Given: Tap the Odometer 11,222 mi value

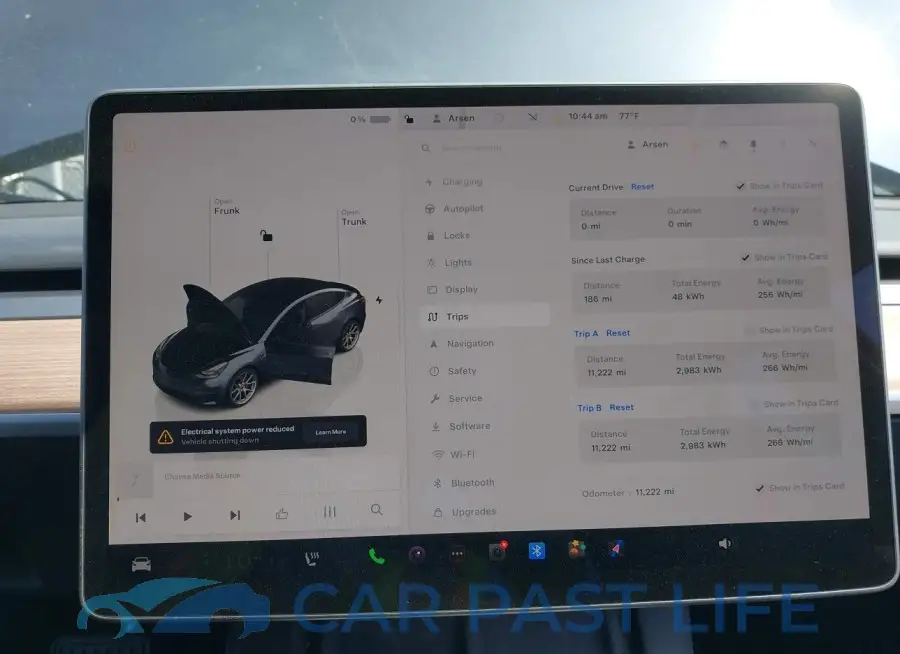Looking at the screenshot, I should [655, 492].
